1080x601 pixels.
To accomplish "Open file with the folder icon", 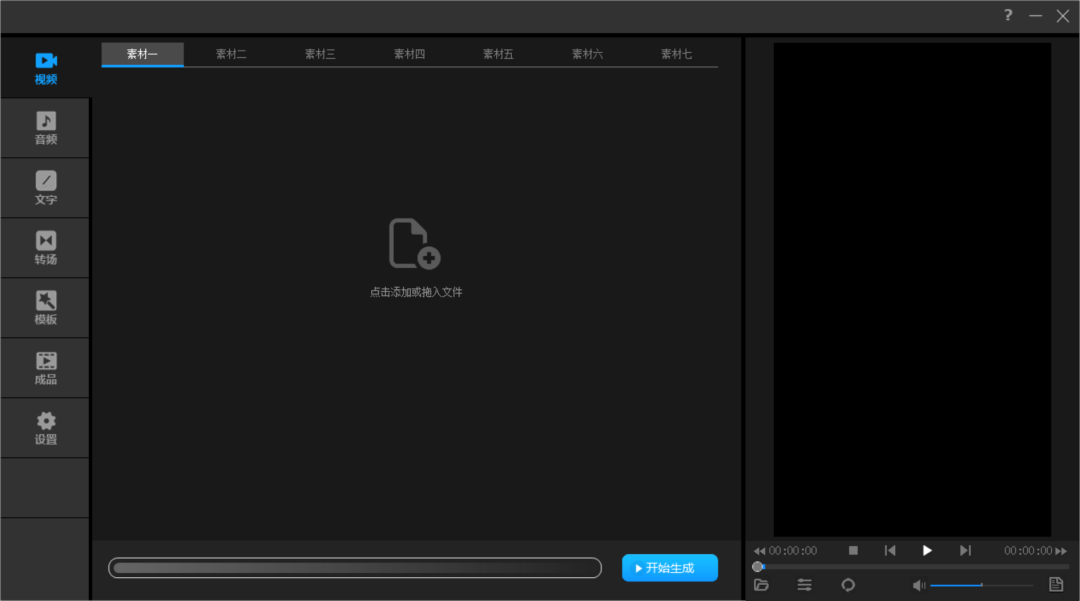I will point(761,585).
